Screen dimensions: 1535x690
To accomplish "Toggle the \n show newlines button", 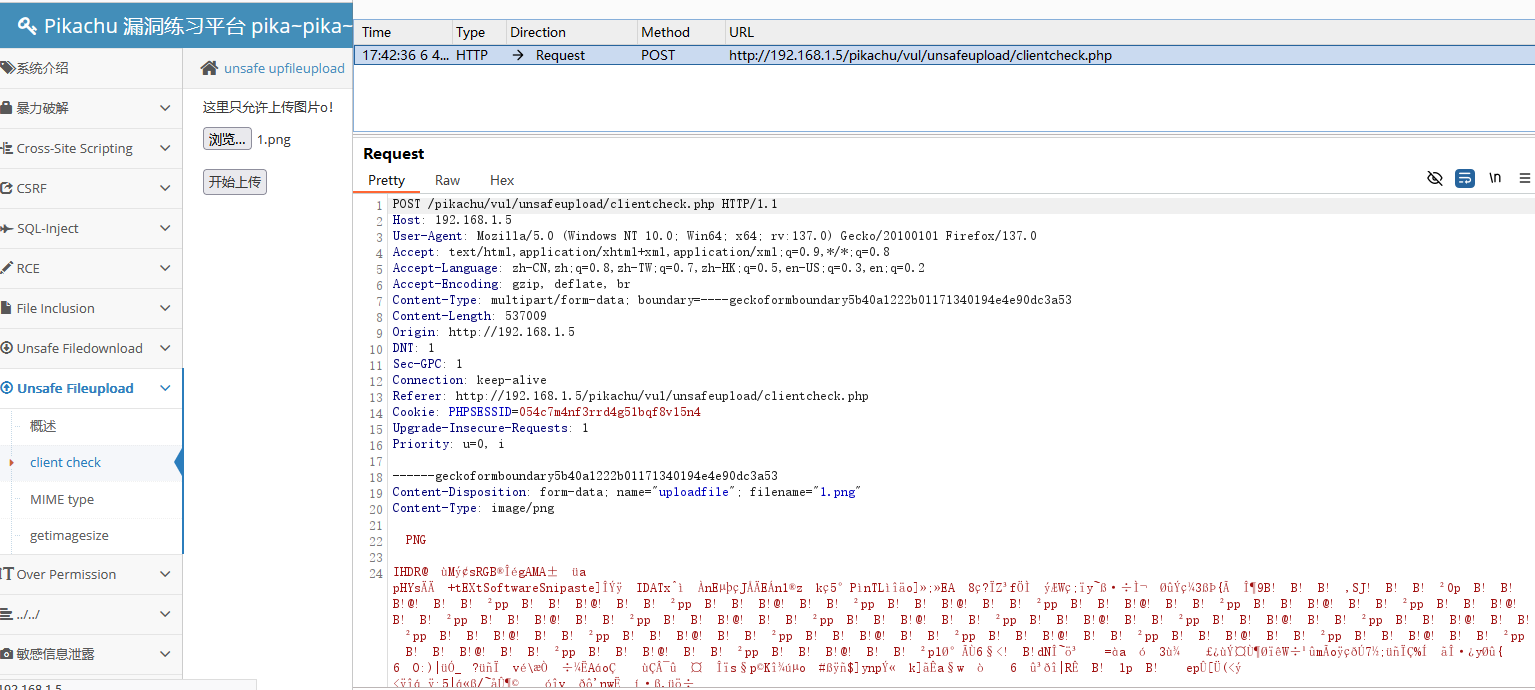I will pyautogui.click(x=1495, y=178).
